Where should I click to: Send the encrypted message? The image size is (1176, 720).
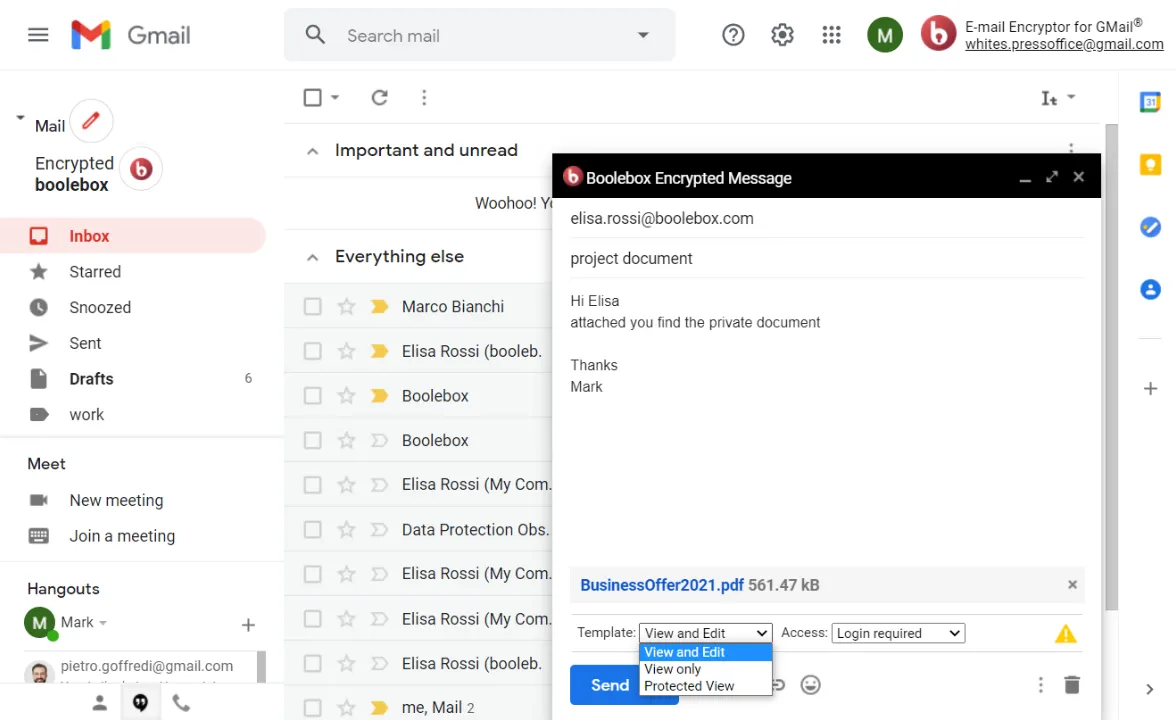coord(608,685)
